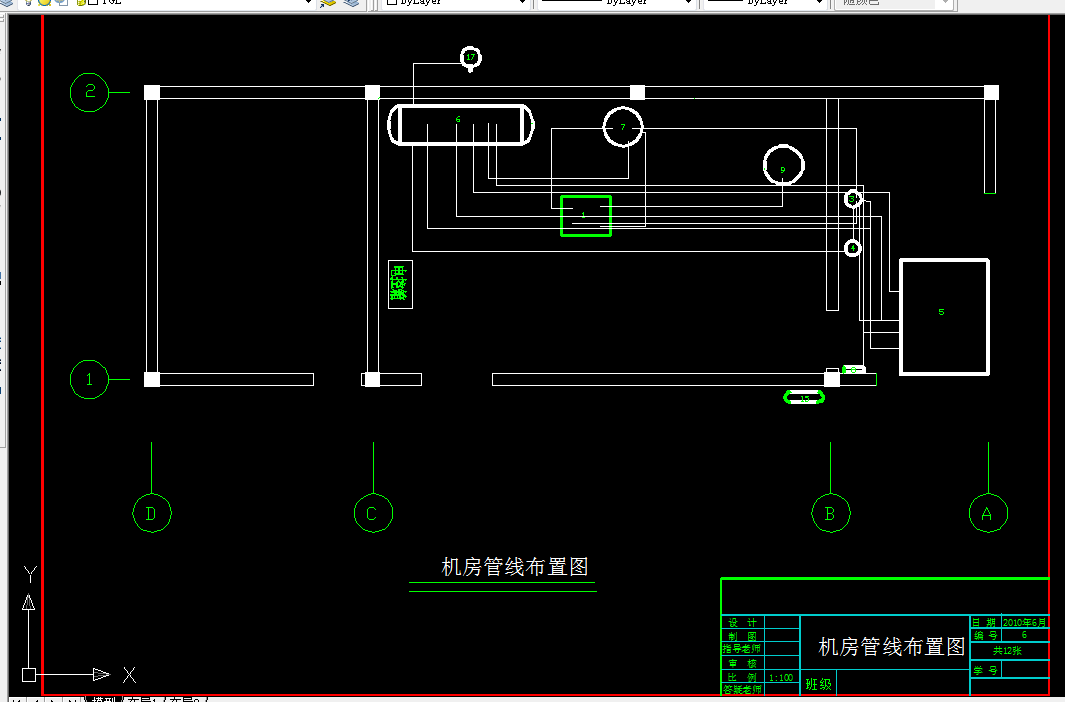Select grid axis bubble letter C
This screenshot has height=702, width=1065.
pyautogui.click(x=374, y=513)
